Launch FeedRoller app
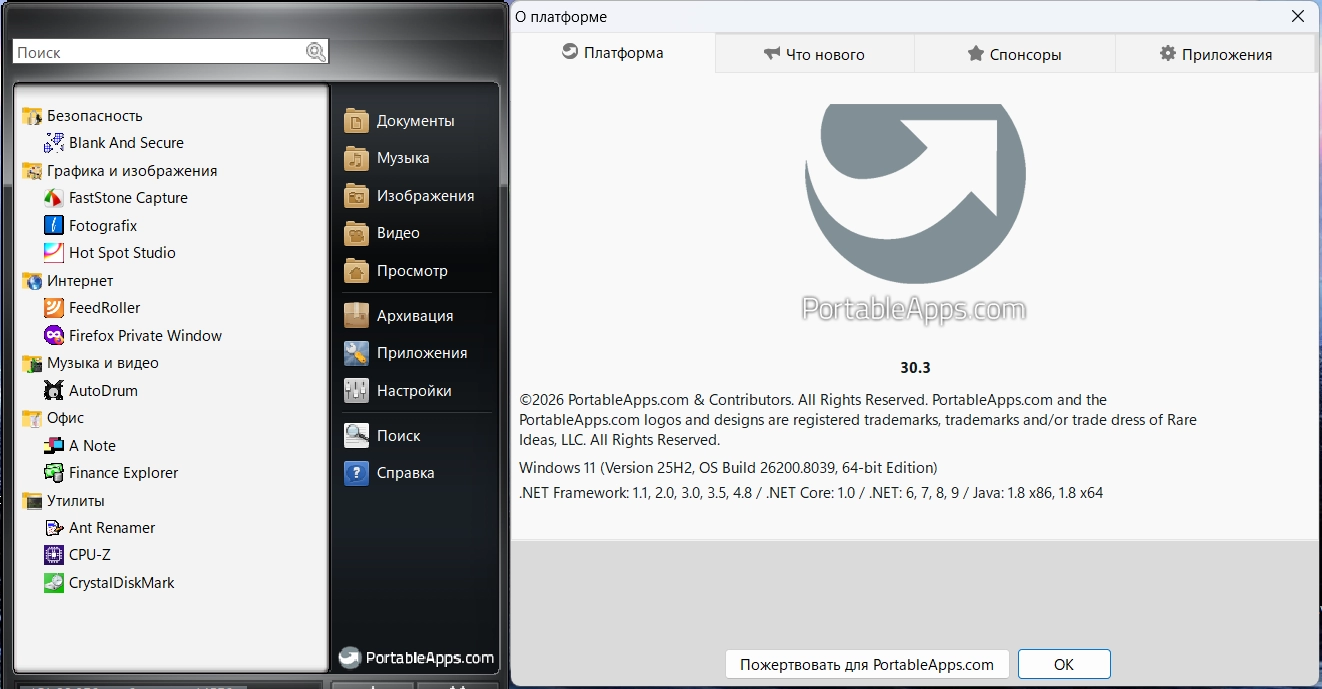The height and width of the screenshot is (689, 1322). click(x=92, y=308)
